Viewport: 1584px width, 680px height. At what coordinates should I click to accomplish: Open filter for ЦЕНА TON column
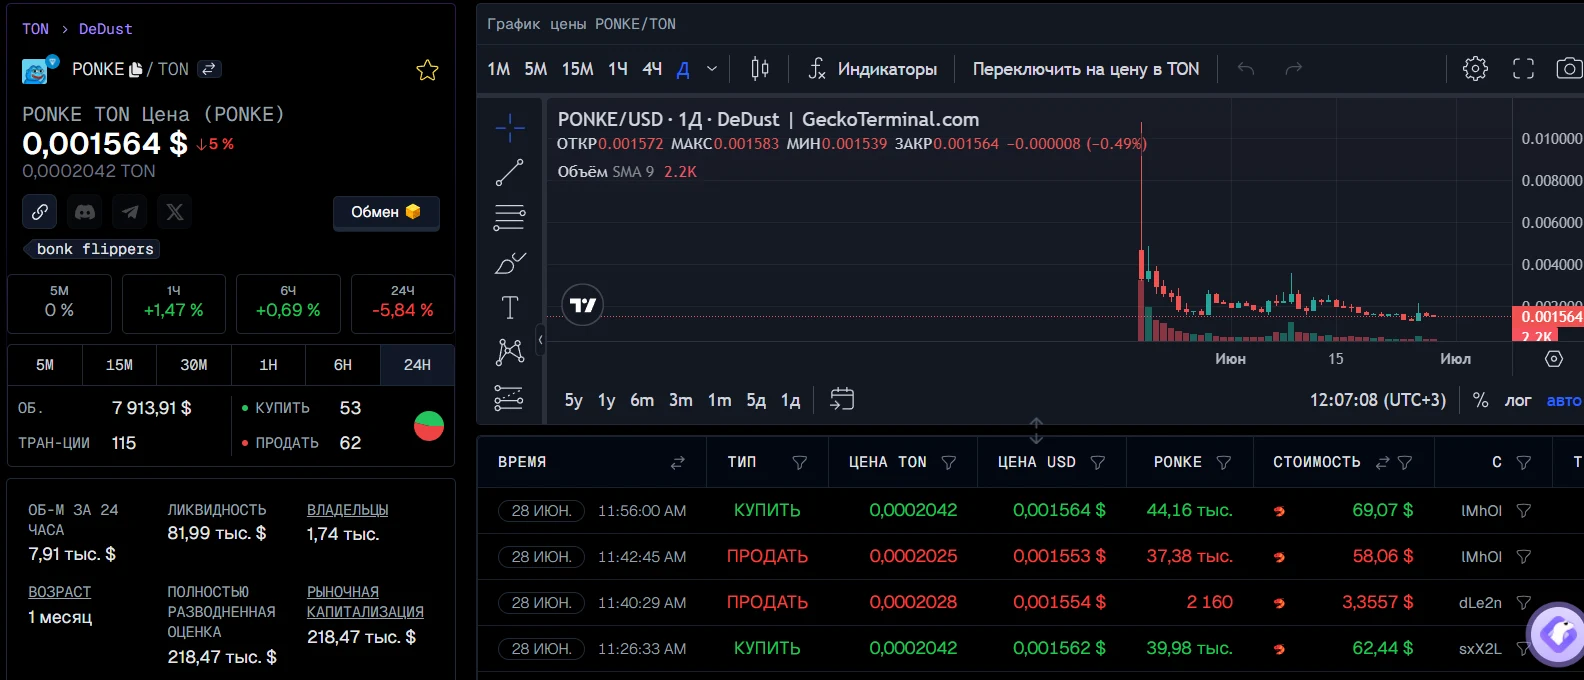point(949,462)
